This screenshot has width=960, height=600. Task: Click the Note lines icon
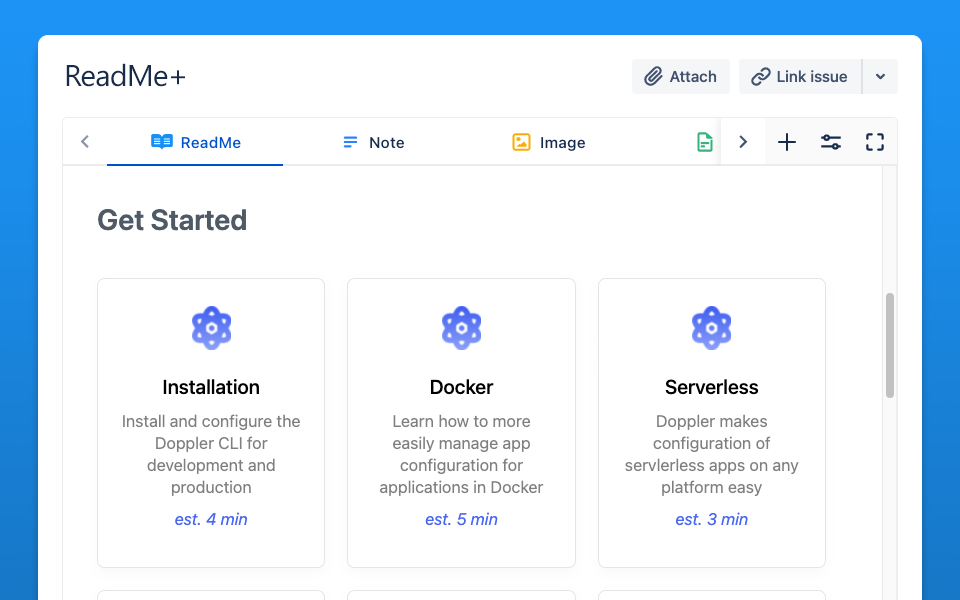[x=350, y=142]
